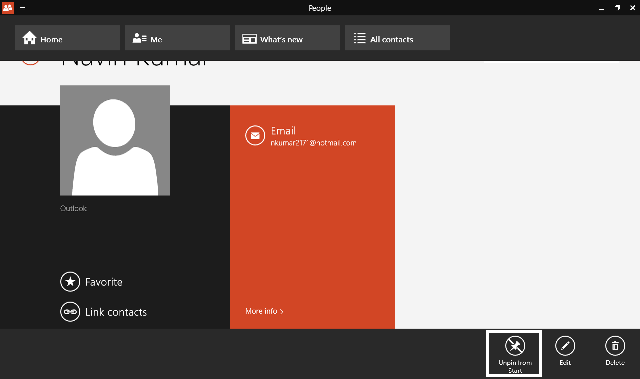Screen dimensions: 640x379
Task: Click the People app icon in title bar
Action: (8, 7)
